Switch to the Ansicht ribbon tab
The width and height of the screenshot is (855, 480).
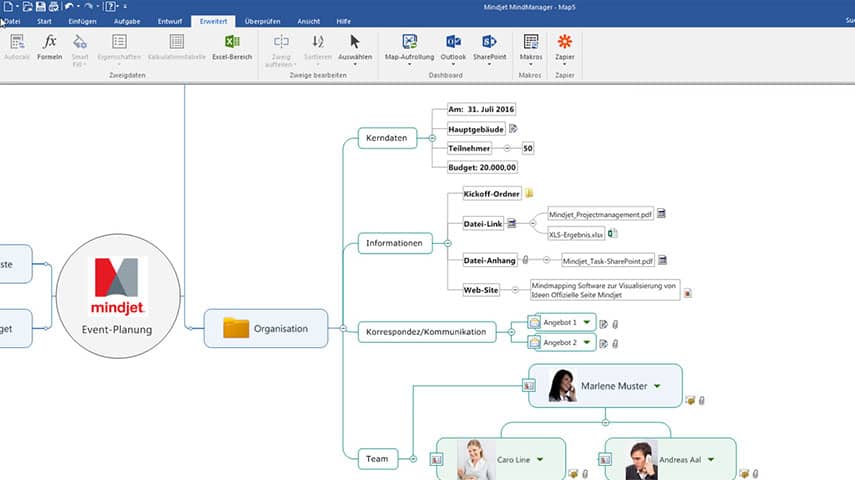[309, 21]
